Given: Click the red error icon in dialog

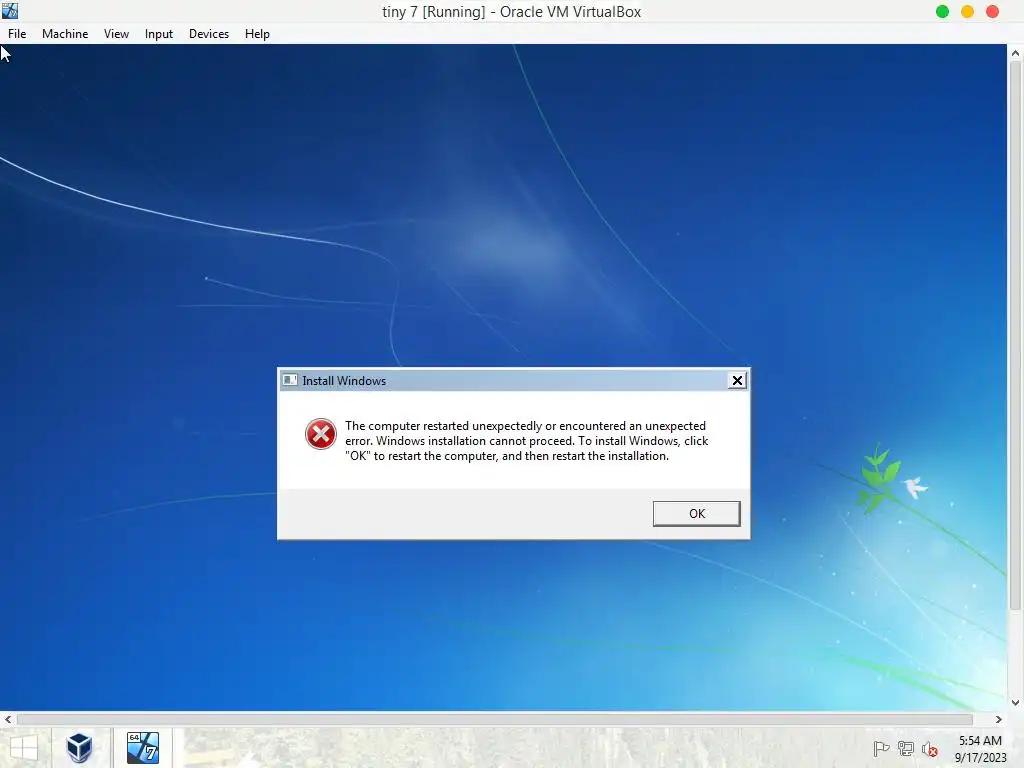Looking at the screenshot, I should [321, 434].
